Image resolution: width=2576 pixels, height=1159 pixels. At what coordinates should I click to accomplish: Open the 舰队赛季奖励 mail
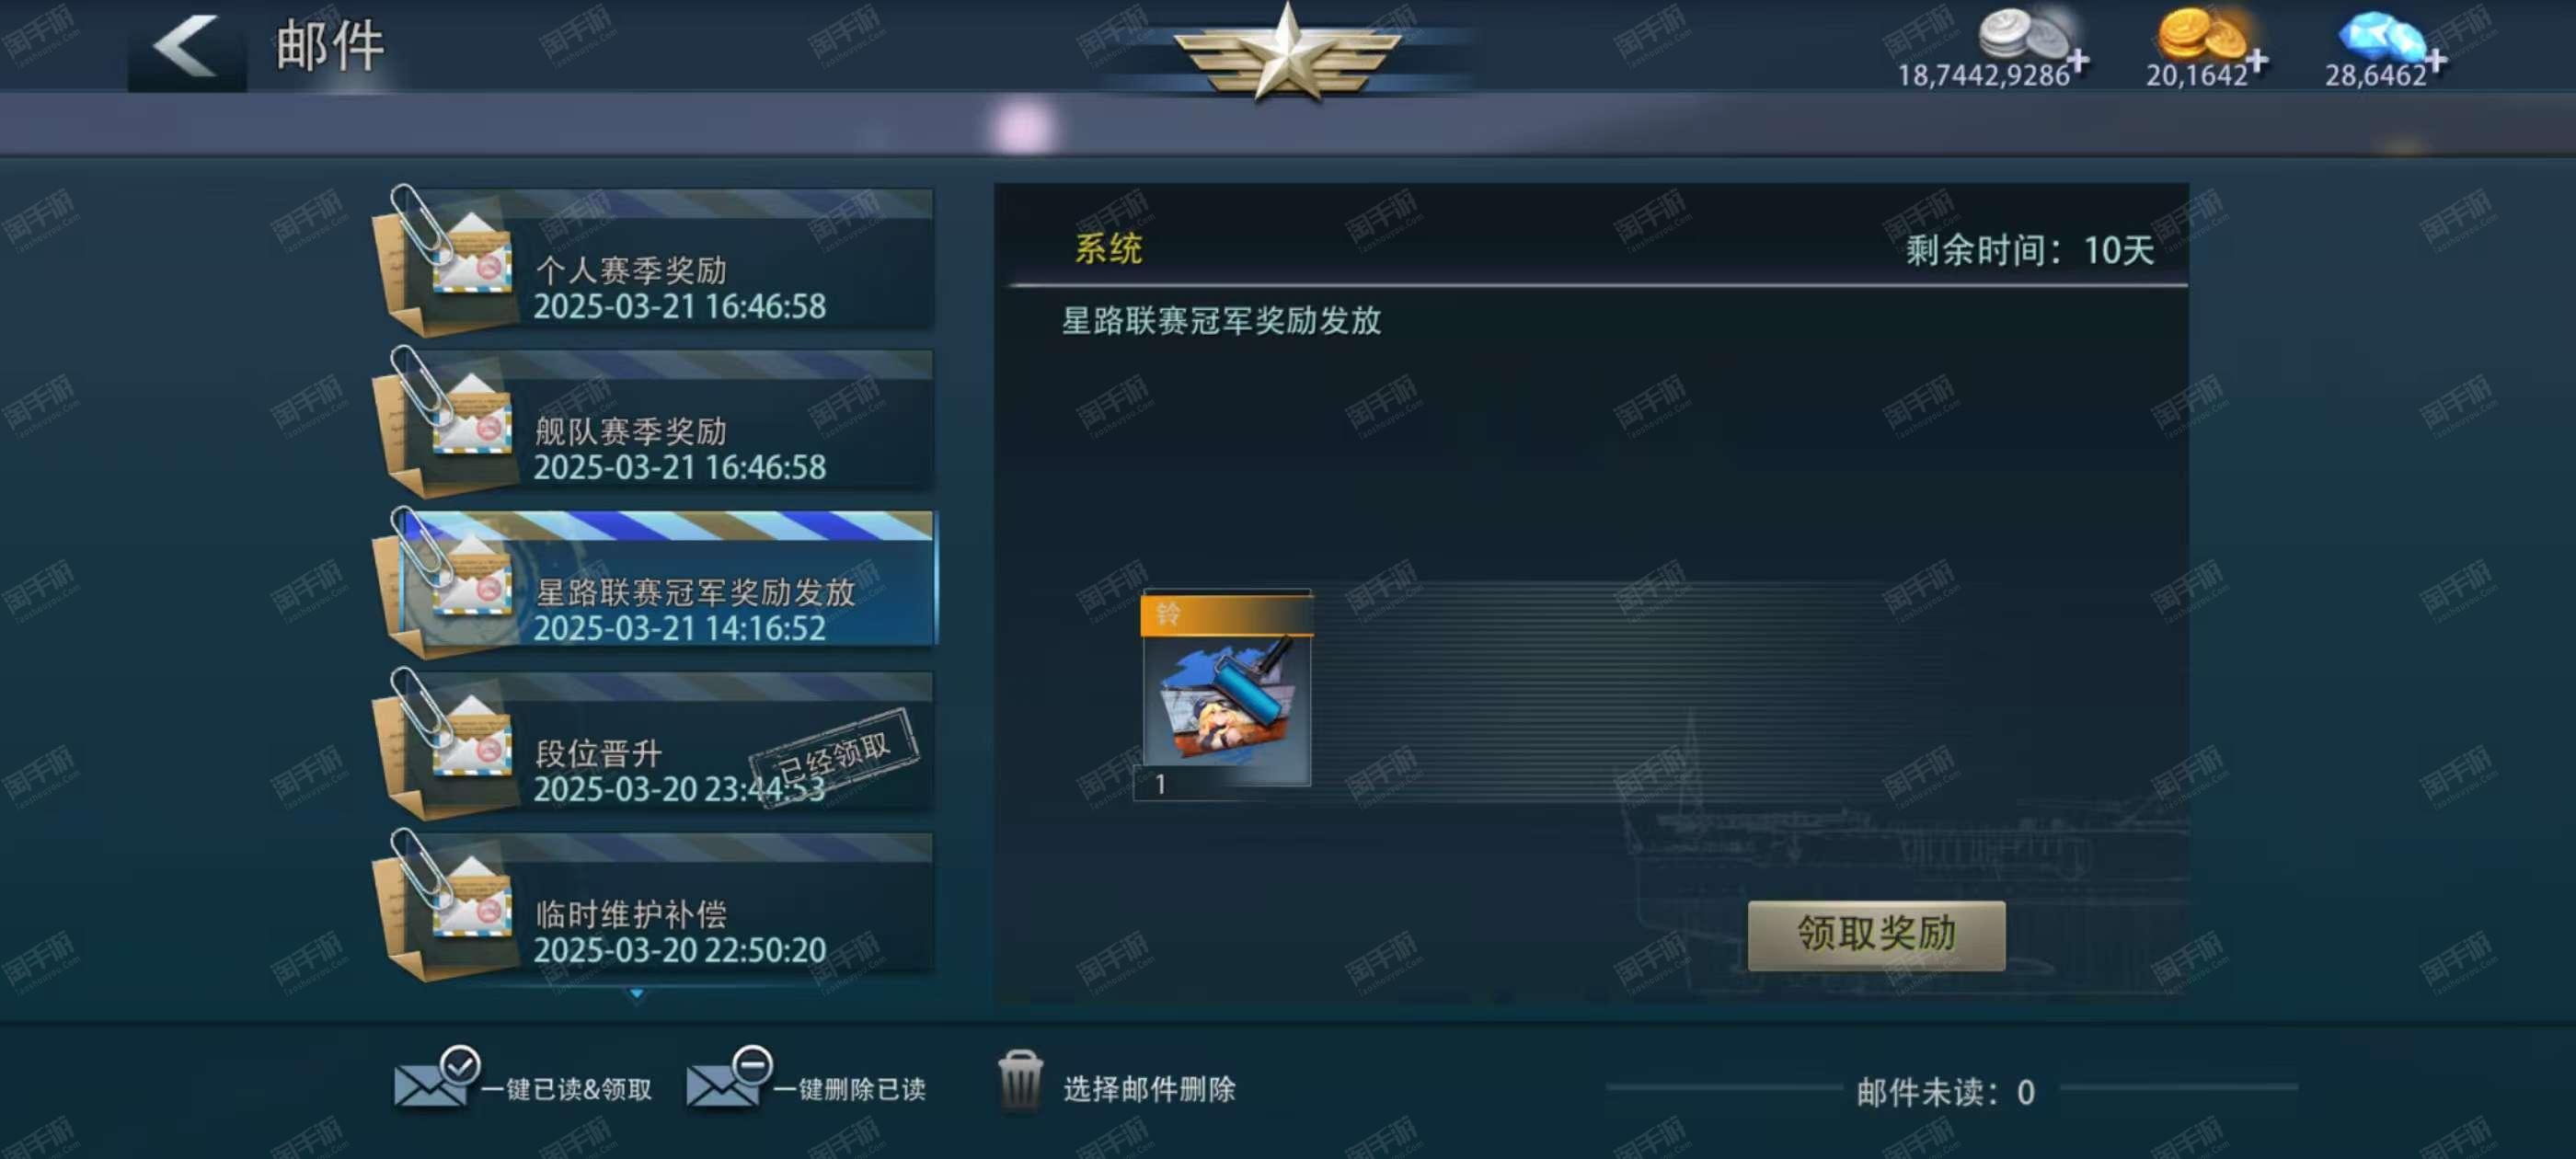[655, 422]
